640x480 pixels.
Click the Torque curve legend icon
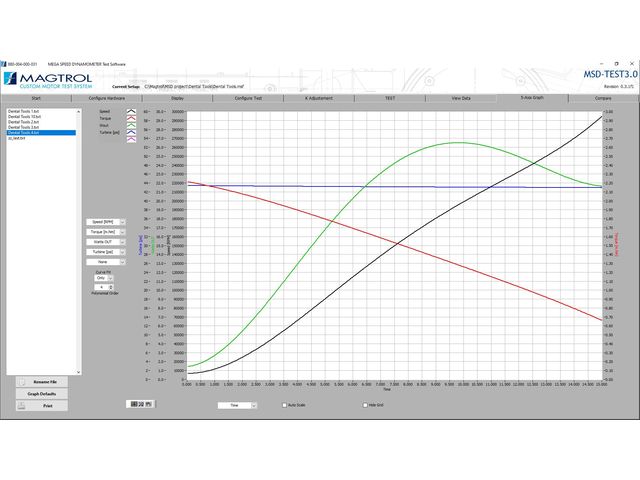[130, 118]
